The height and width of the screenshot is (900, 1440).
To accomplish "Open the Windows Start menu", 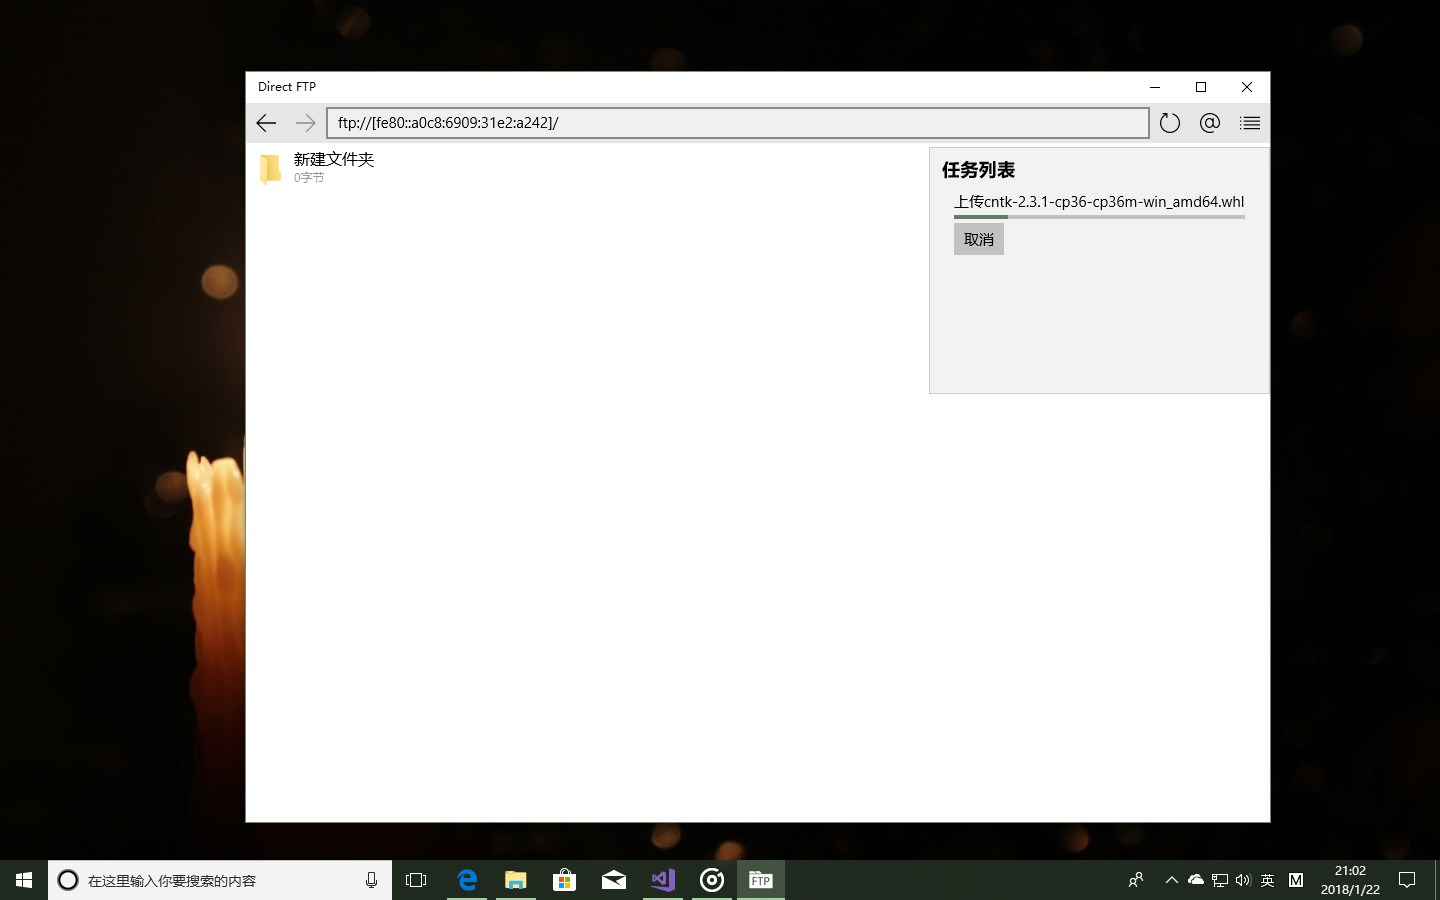I will [24, 880].
